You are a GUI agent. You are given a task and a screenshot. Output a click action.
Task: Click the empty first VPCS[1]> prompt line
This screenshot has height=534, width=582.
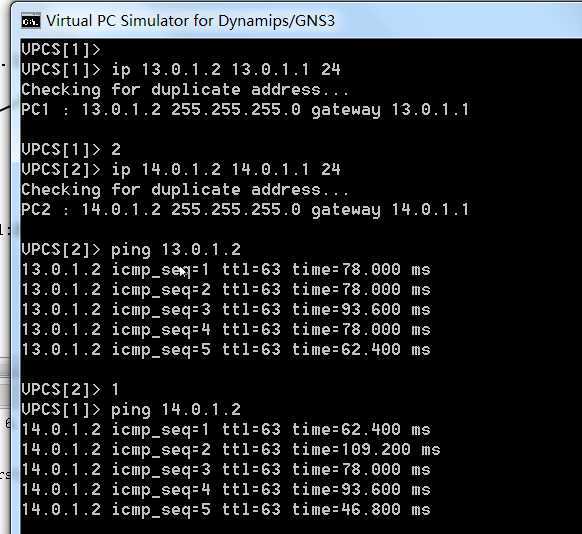coord(61,49)
